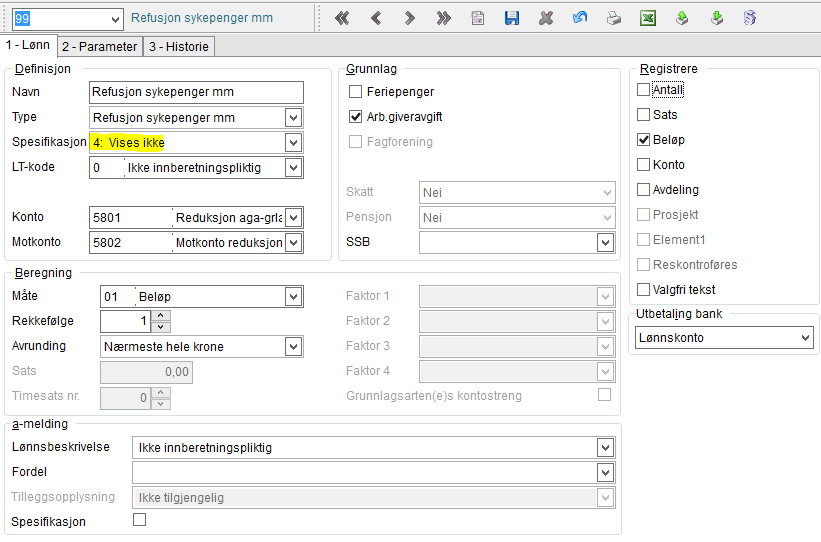Go to first record with double-left arrow

tap(342, 18)
